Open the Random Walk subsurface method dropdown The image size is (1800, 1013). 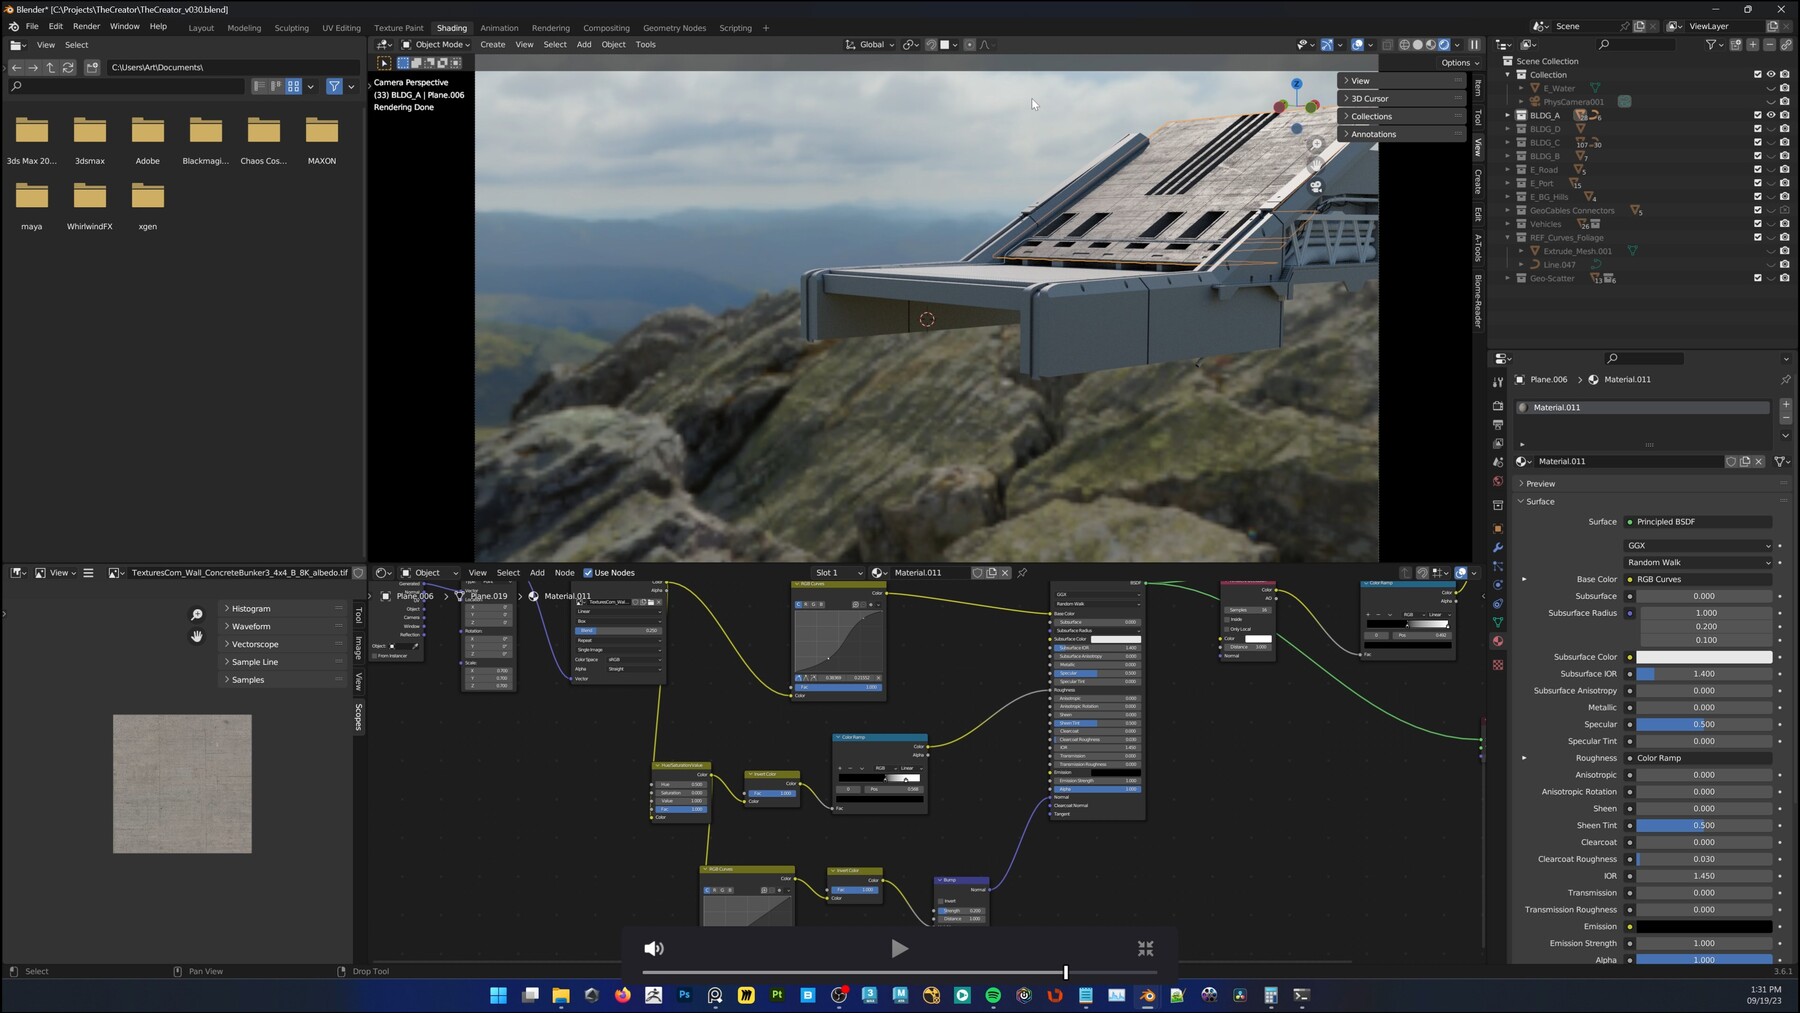pyautogui.click(x=1698, y=563)
